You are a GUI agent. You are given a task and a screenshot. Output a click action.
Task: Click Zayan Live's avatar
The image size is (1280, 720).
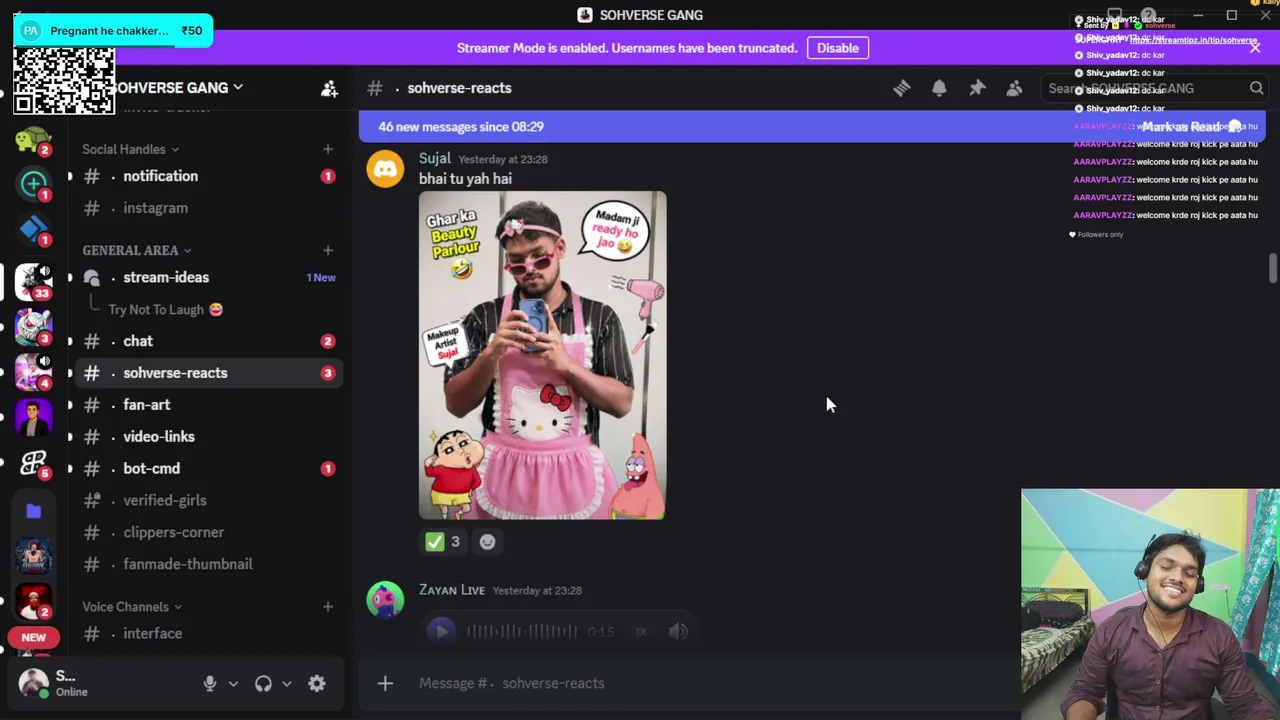(x=385, y=600)
